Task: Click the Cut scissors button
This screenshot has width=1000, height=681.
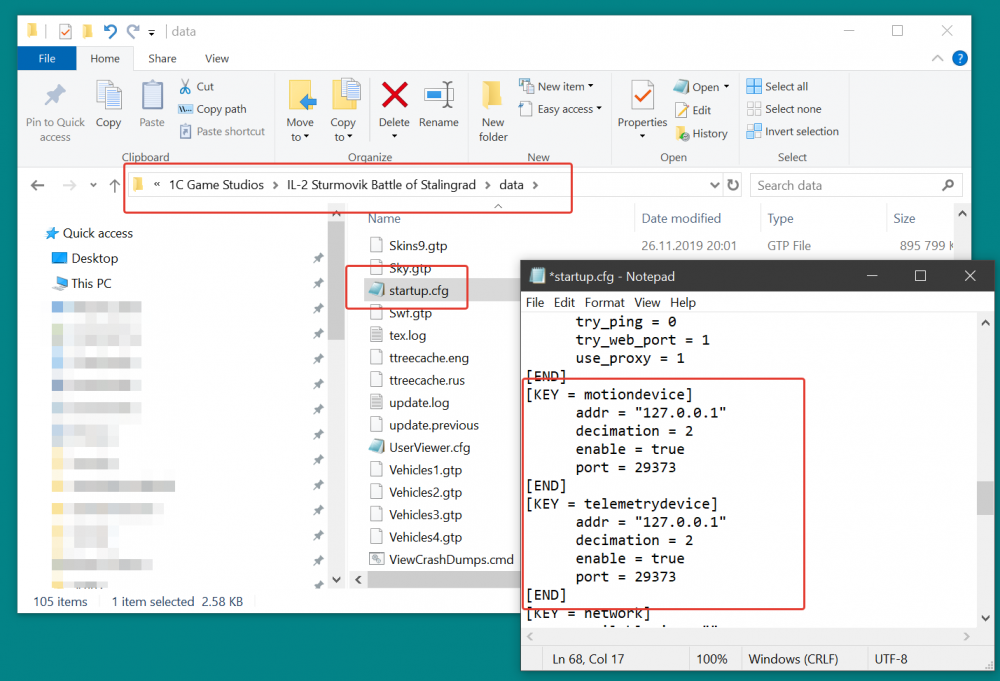Action: point(196,86)
